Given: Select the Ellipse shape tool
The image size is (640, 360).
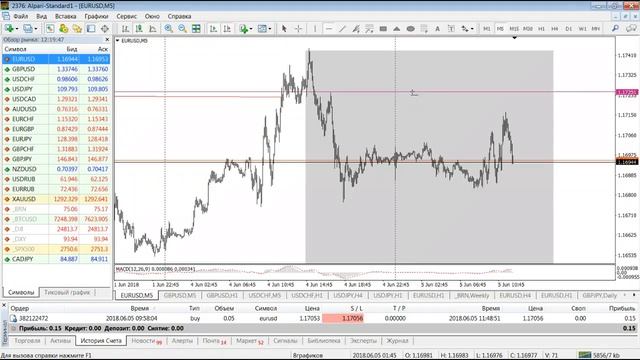Looking at the screenshot, I should [x=411, y=29].
